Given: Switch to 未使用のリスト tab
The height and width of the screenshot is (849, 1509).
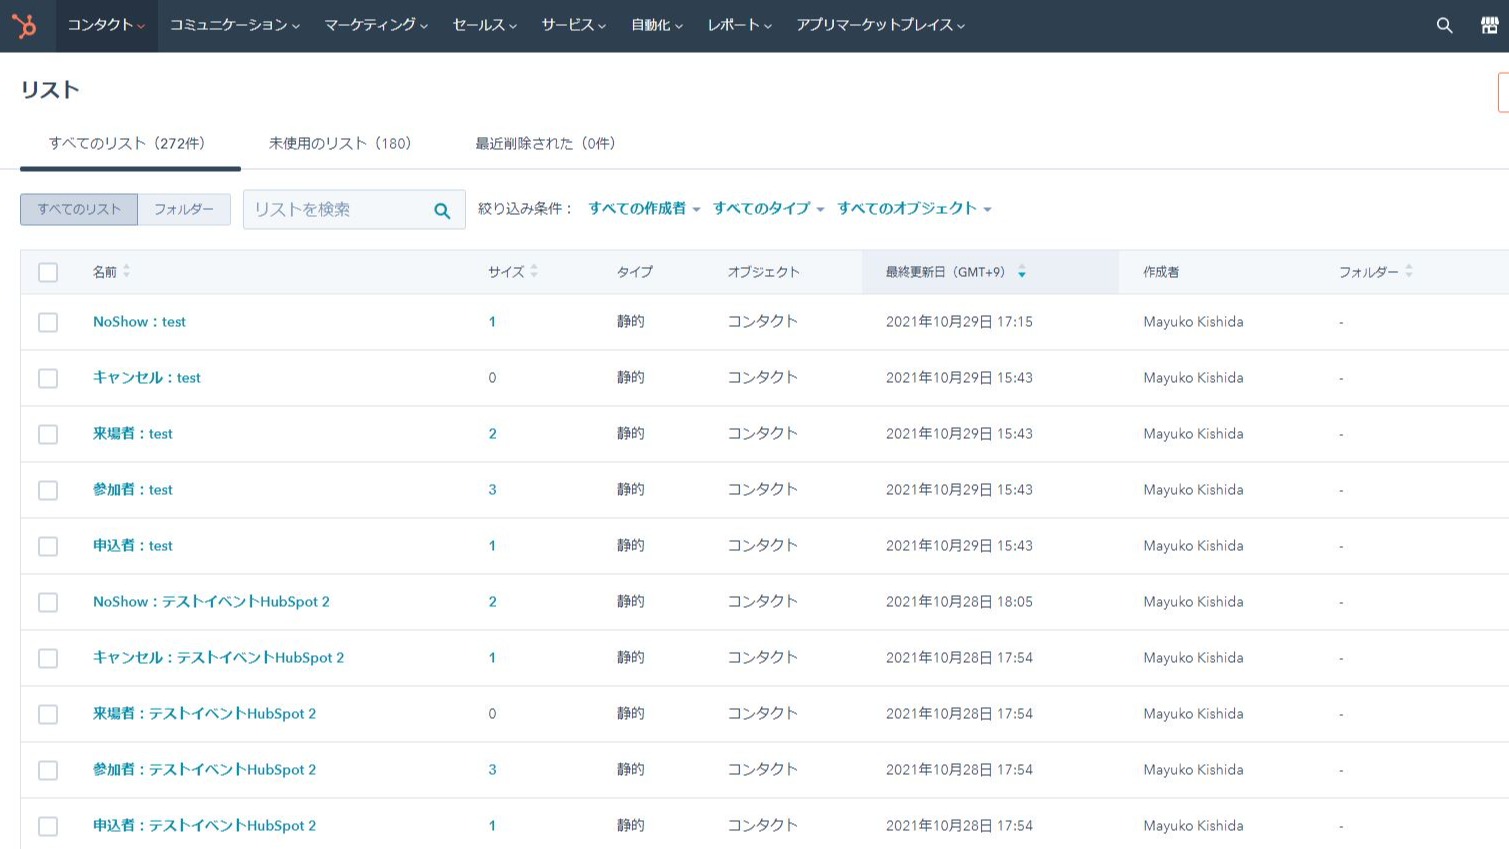Looking at the screenshot, I should pyautogui.click(x=340, y=143).
